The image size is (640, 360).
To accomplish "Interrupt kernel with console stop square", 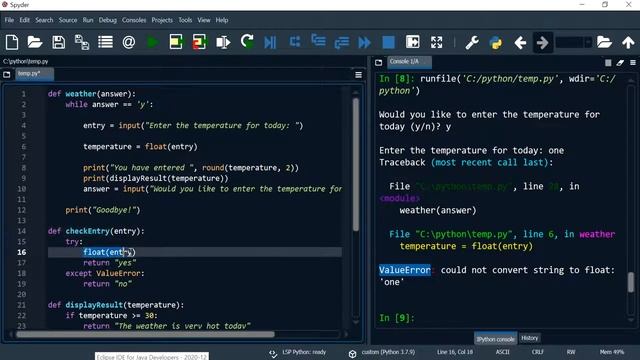I will (608, 62).
